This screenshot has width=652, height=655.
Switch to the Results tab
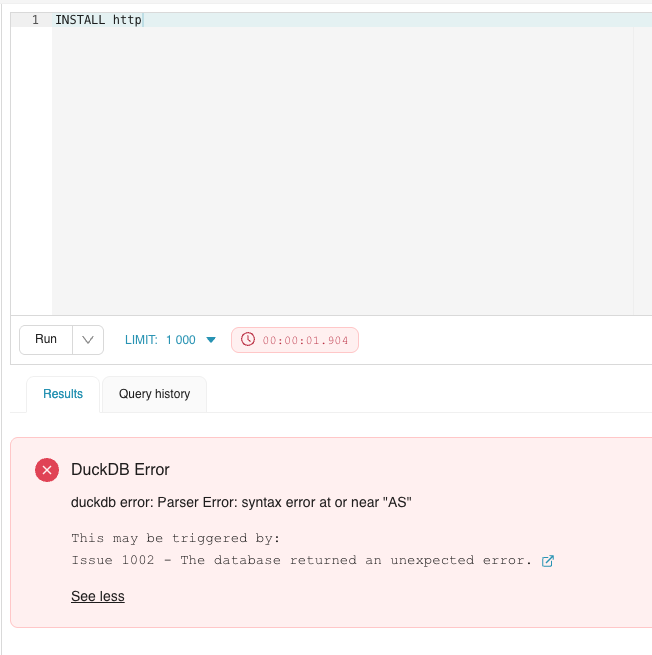pyautogui.click(x=63, y=394)
